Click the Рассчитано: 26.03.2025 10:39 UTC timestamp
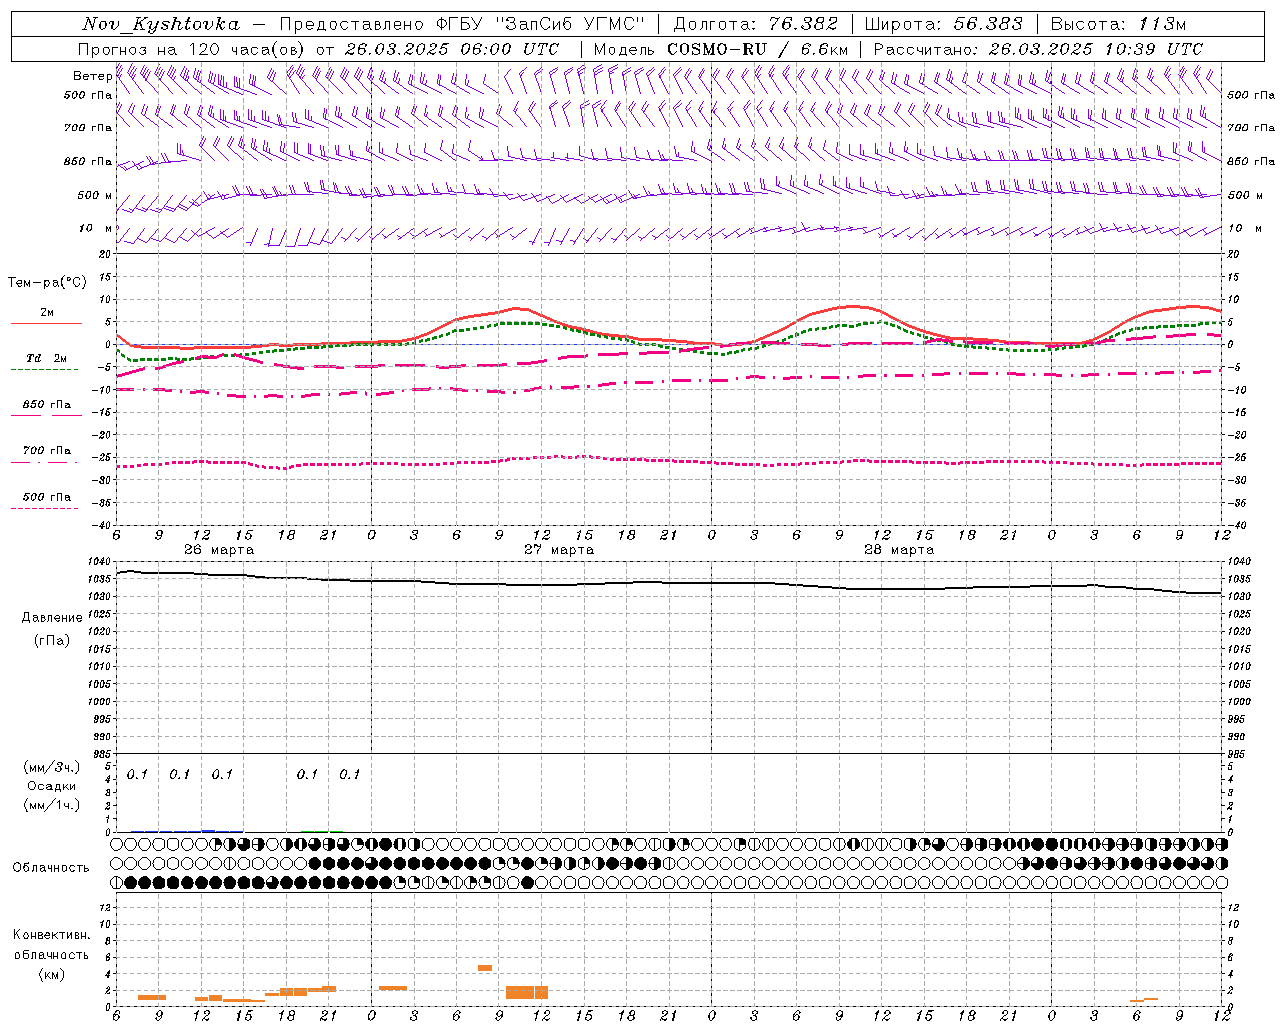This screenshot has width=1280, height=1024. tap(1038, 49)
